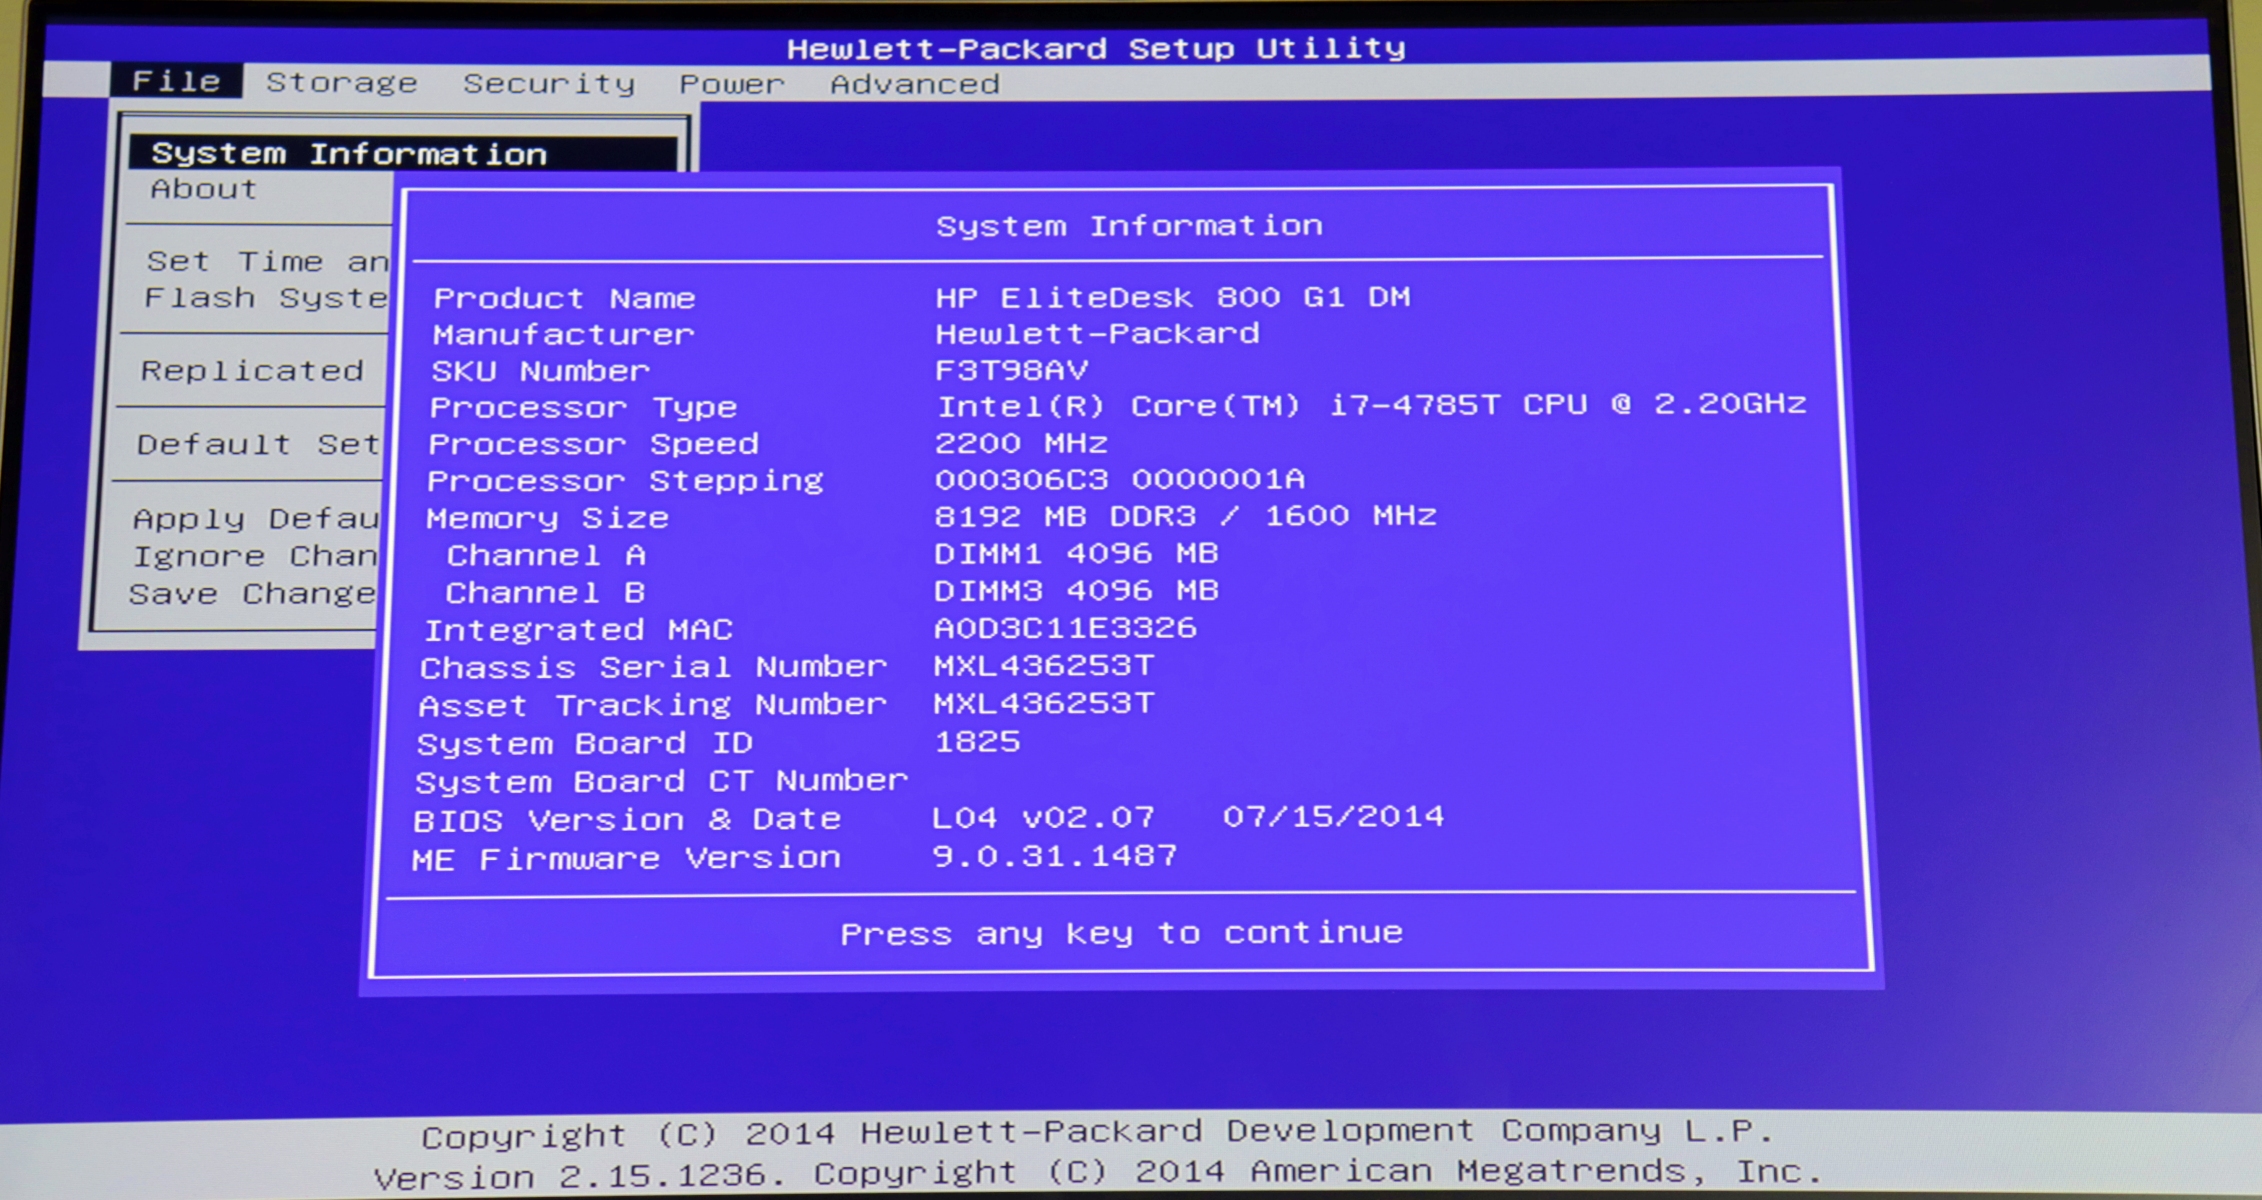Click Press any key to continue
The width and height of the screenshot is (2262, 1200).
tap(1122, 932)
